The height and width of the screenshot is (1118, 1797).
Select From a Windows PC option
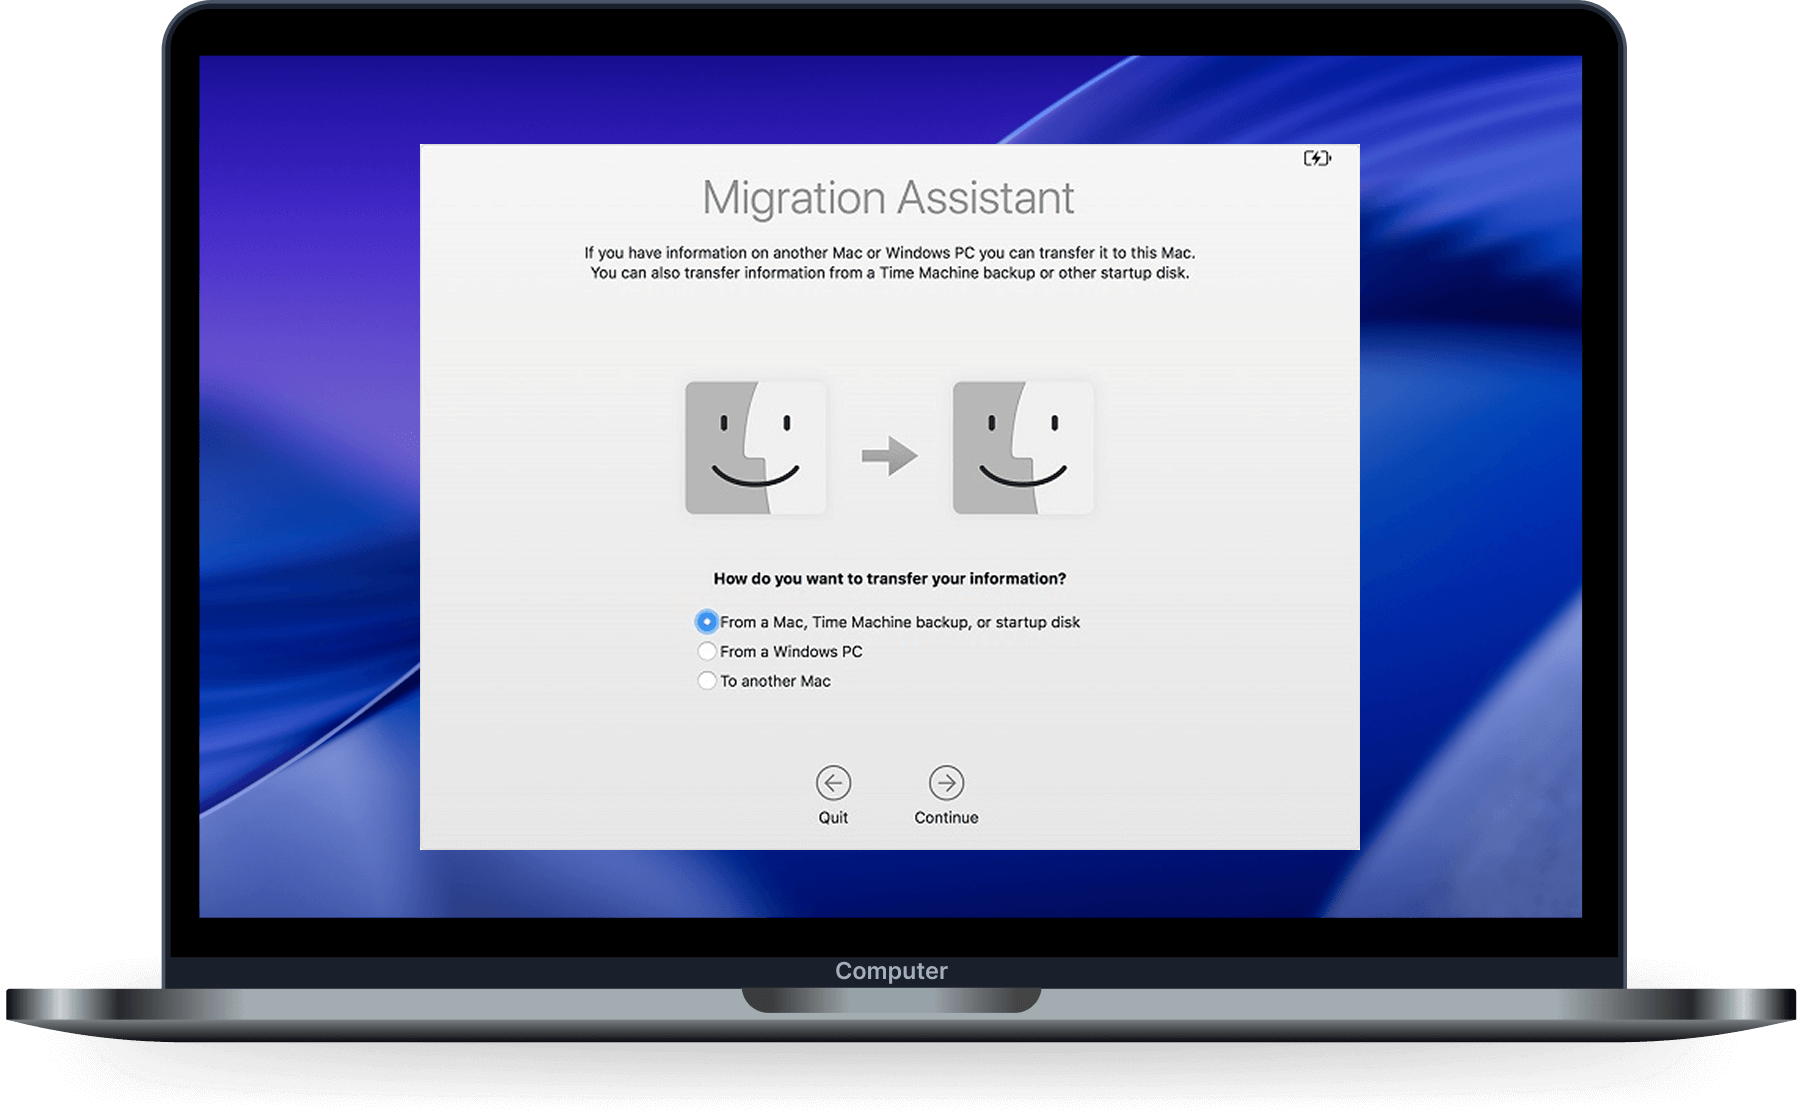pos(707,650)
